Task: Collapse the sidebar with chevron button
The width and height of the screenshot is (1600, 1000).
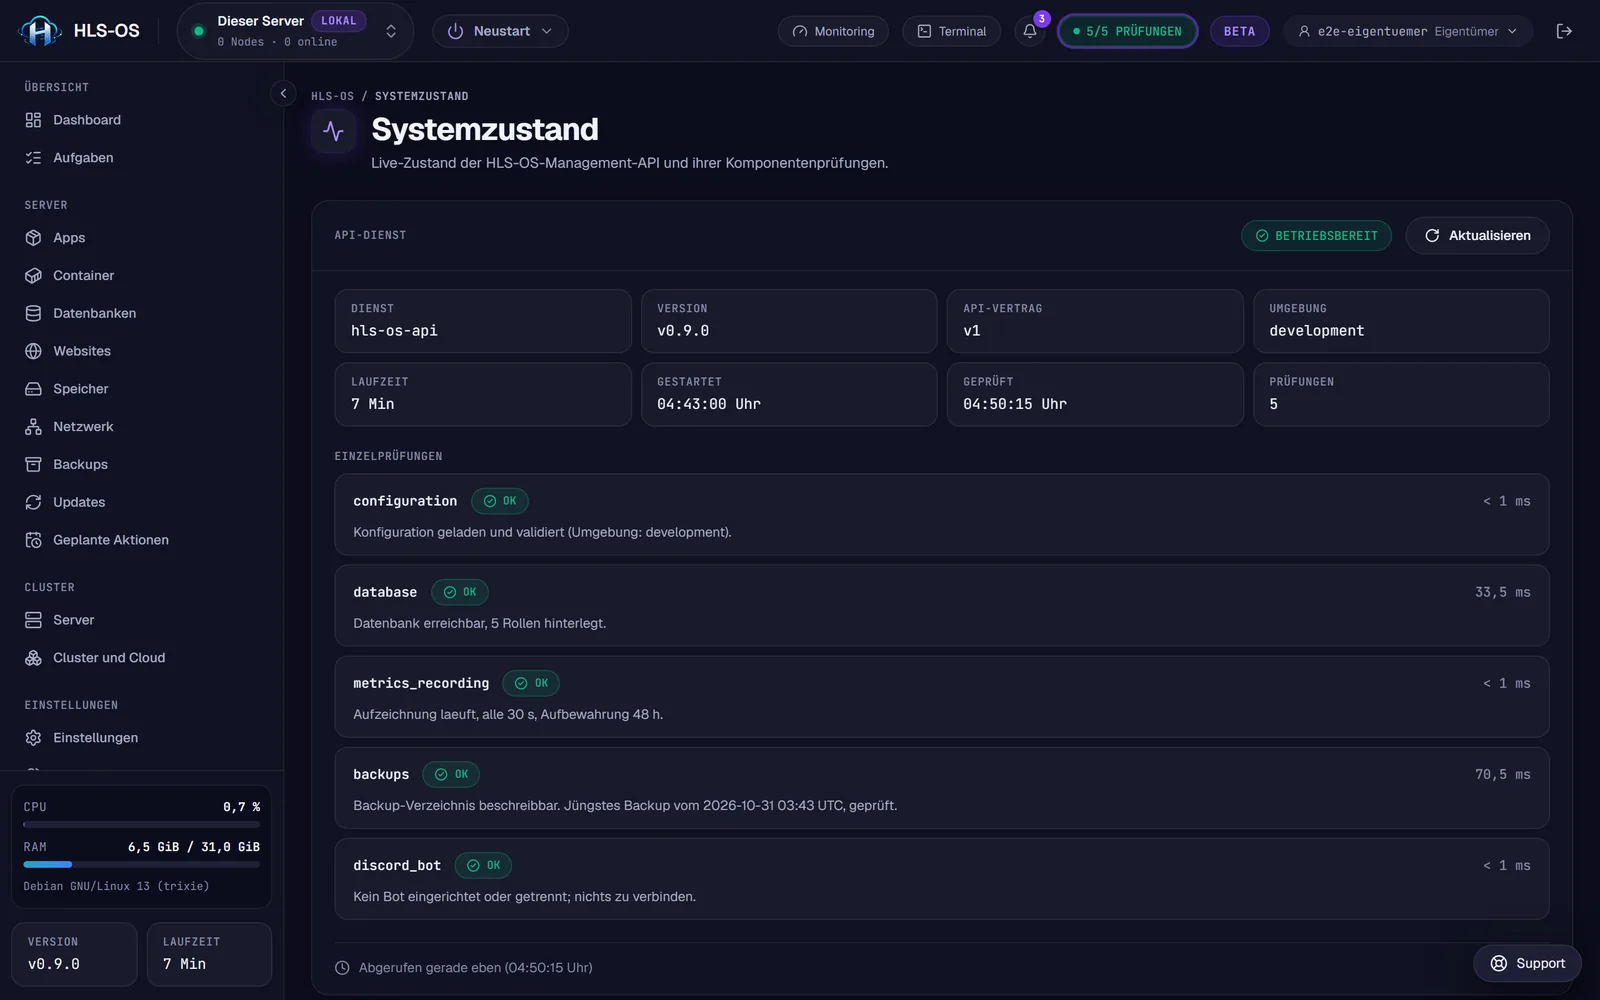Action: click(x=283, y=93)
